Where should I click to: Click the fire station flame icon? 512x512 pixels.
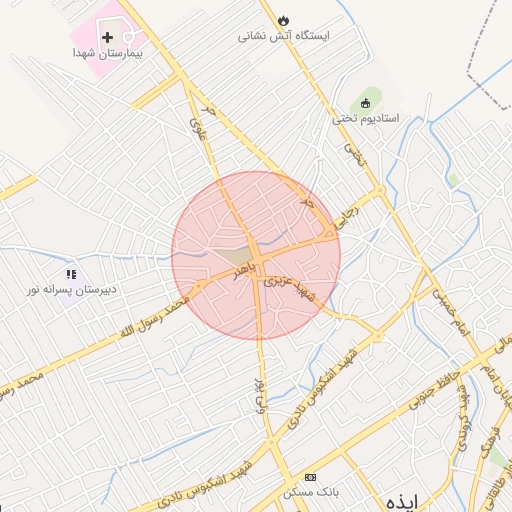[x=283, y=21]
